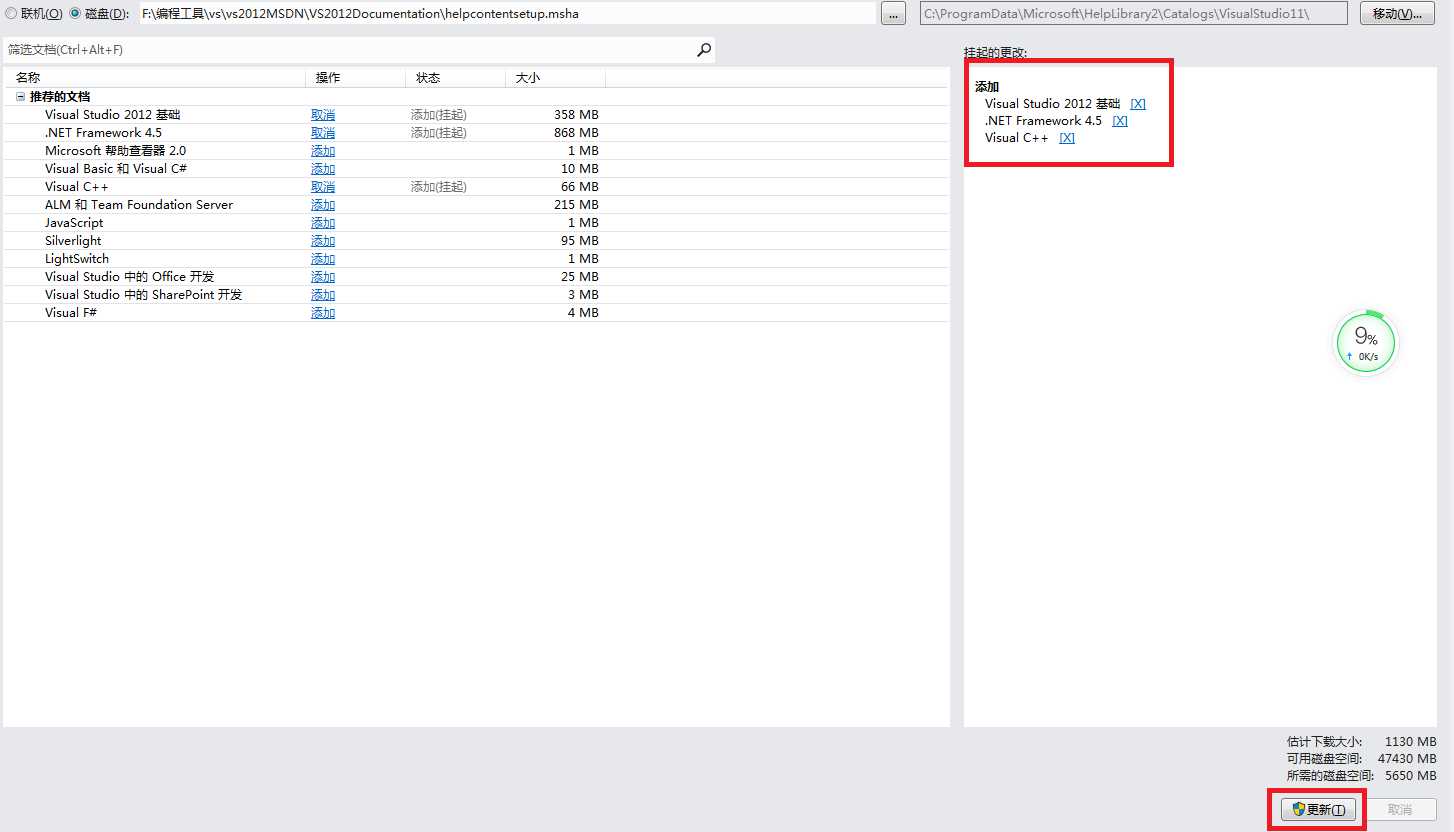1454x832 pixels.
Task: Select the LightSwitch row name
Action: click(77, 259)
